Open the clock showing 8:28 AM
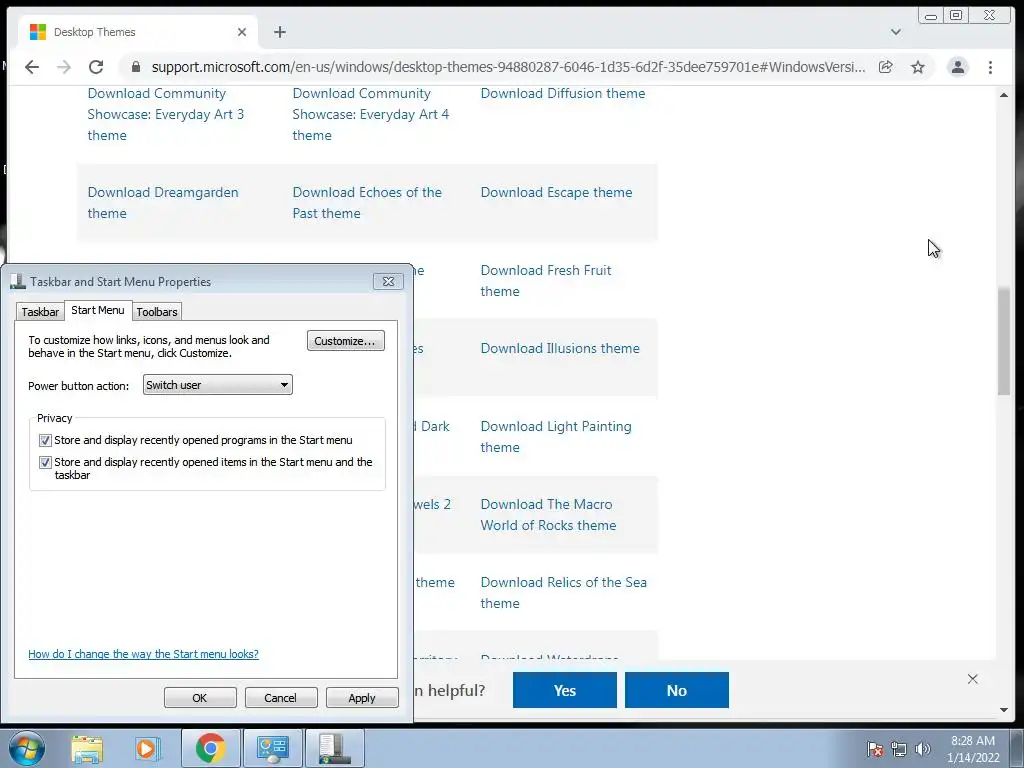Image resolution: width=1024 pixels, height=768 pixels. point(973,749)
